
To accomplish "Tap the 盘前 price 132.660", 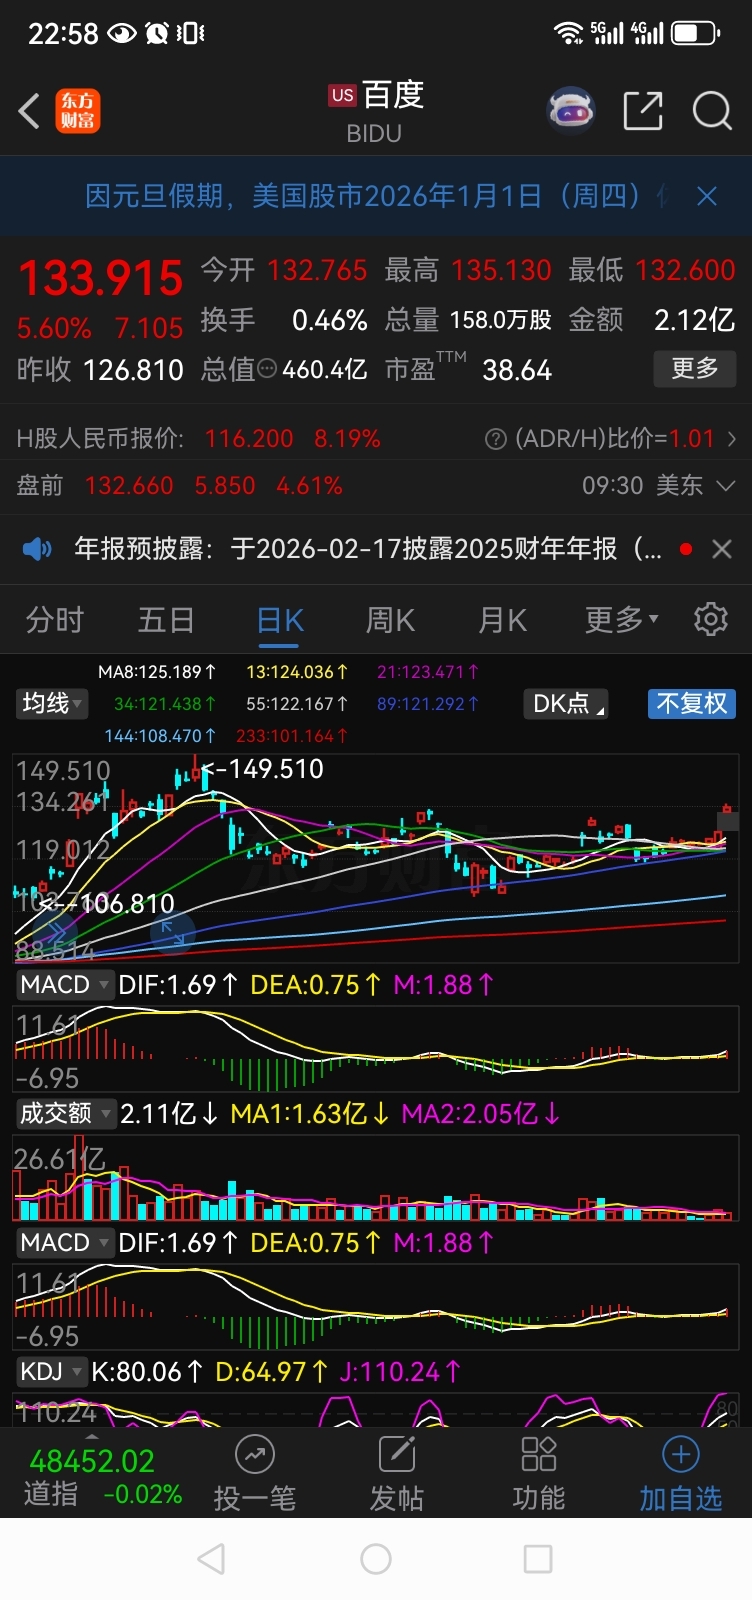I will [129, 486].
